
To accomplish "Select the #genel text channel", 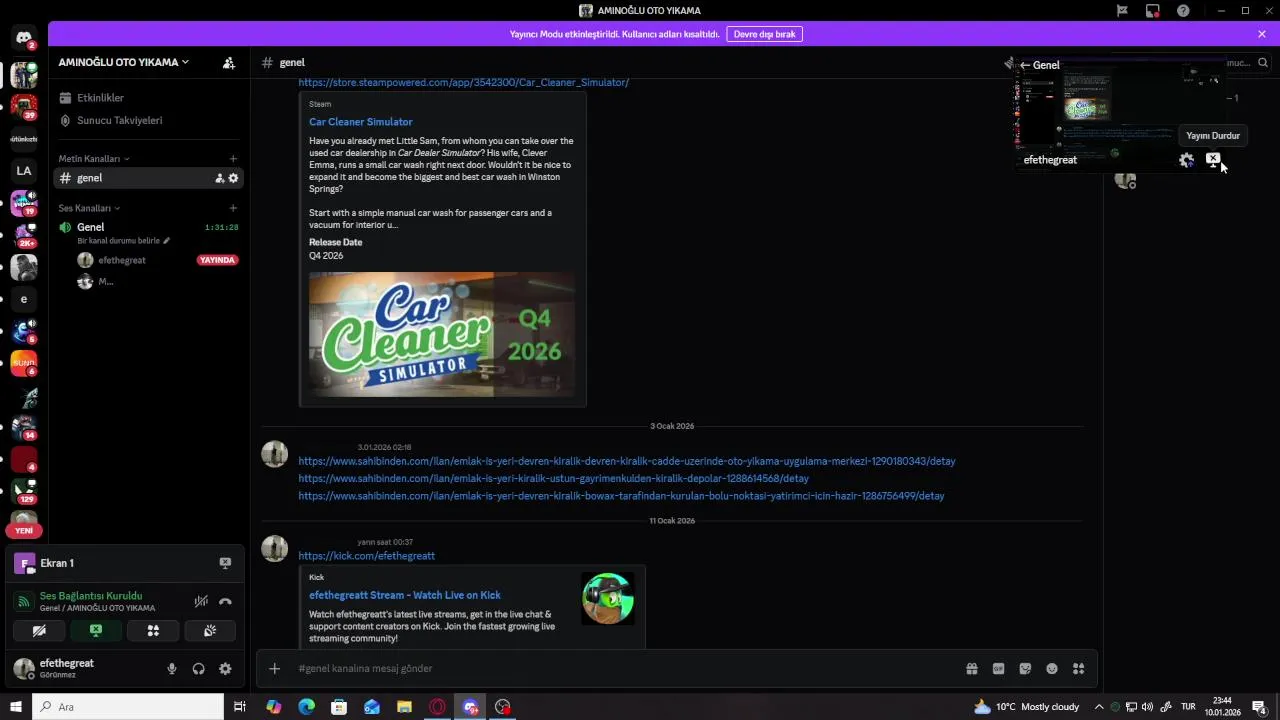I will [x=148, y=178].
